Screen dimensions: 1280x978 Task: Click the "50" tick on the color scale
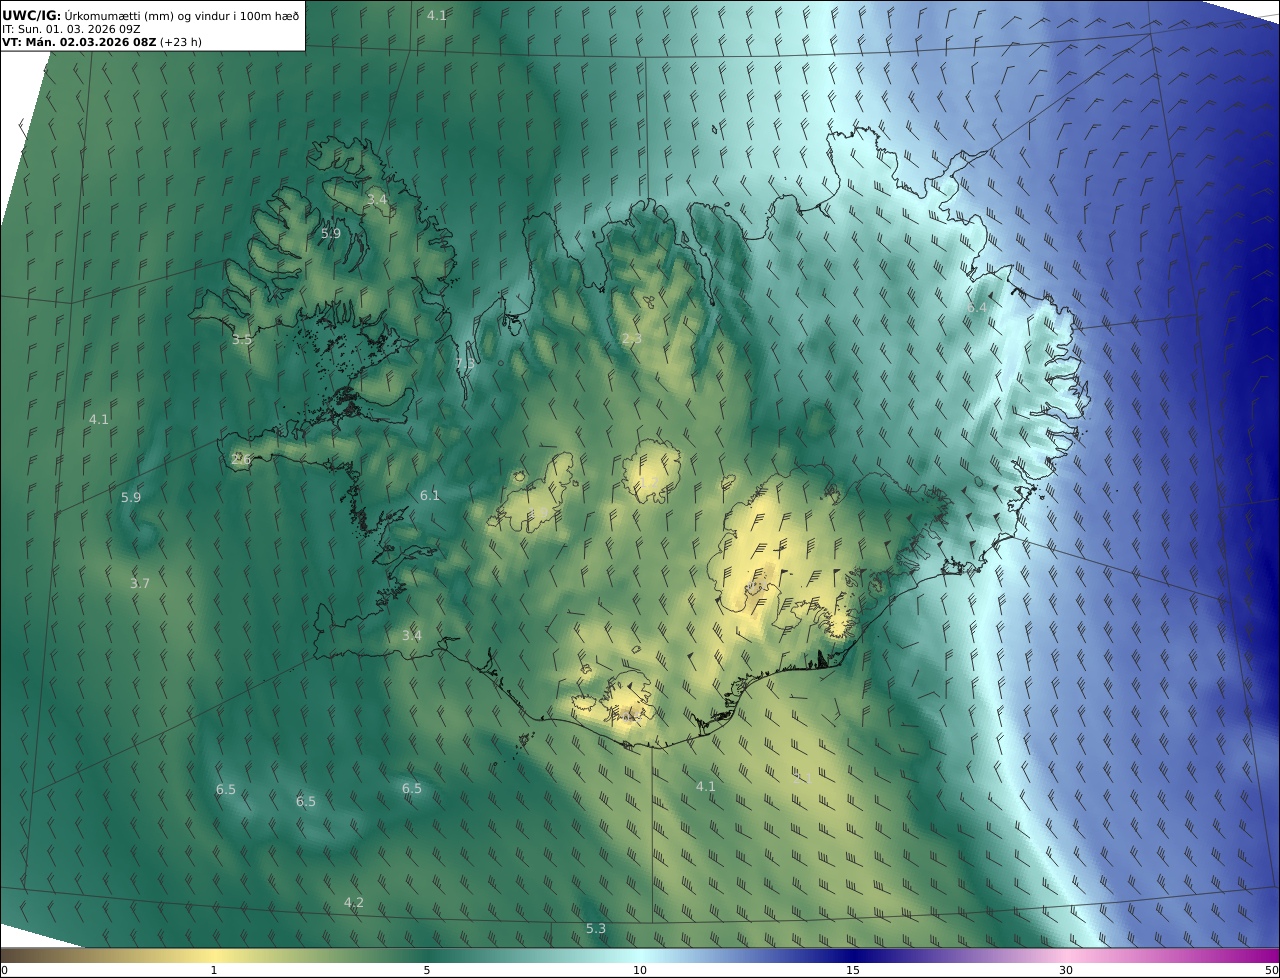[1272, 970]
